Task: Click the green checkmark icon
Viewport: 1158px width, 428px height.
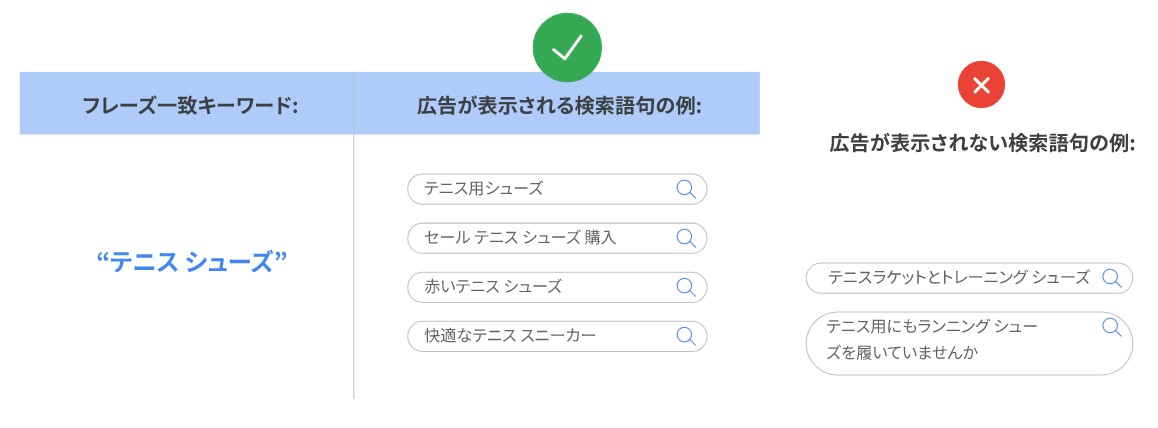Action: point(567,47)
